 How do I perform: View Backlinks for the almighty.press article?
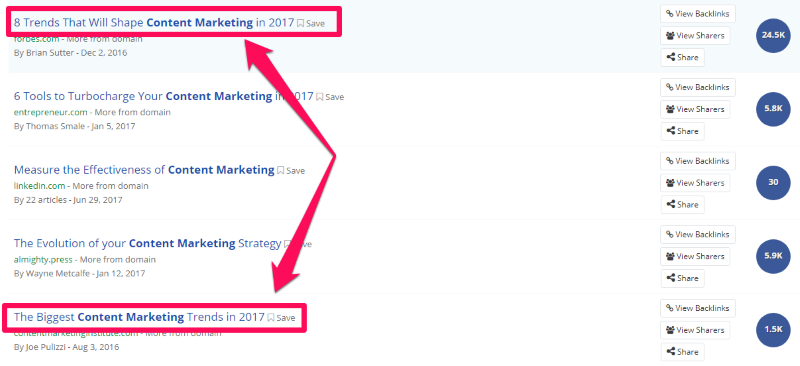697,234
